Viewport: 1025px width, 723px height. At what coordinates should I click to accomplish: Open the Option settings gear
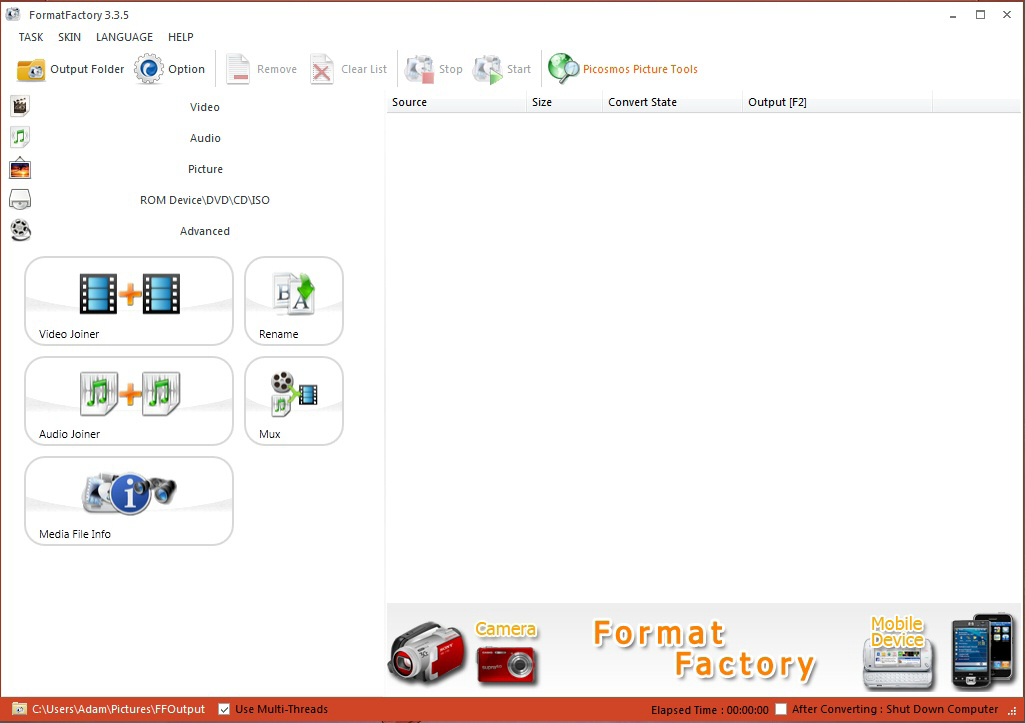coord(169,69)
